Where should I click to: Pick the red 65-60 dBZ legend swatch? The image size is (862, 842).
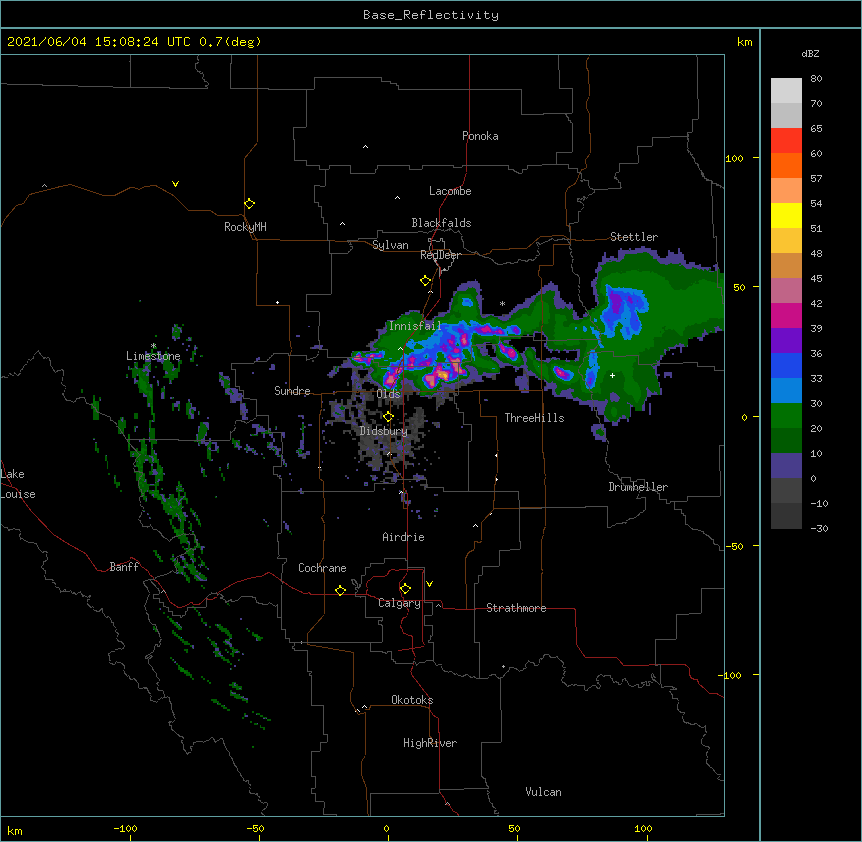[786, 141]
